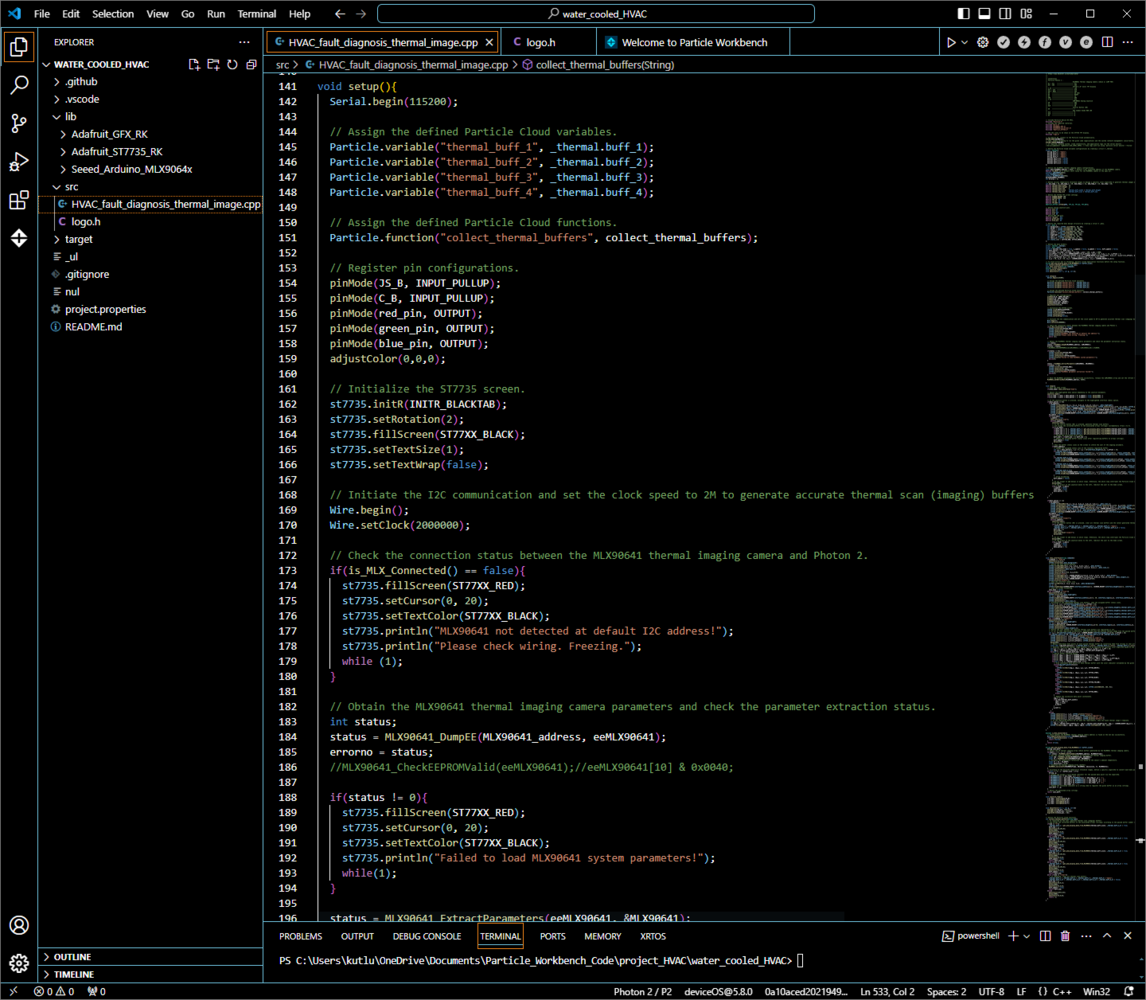Create a new file in Explorer
The width and height of the screenshot is (1146, 1000).
[x=194, y=64]
